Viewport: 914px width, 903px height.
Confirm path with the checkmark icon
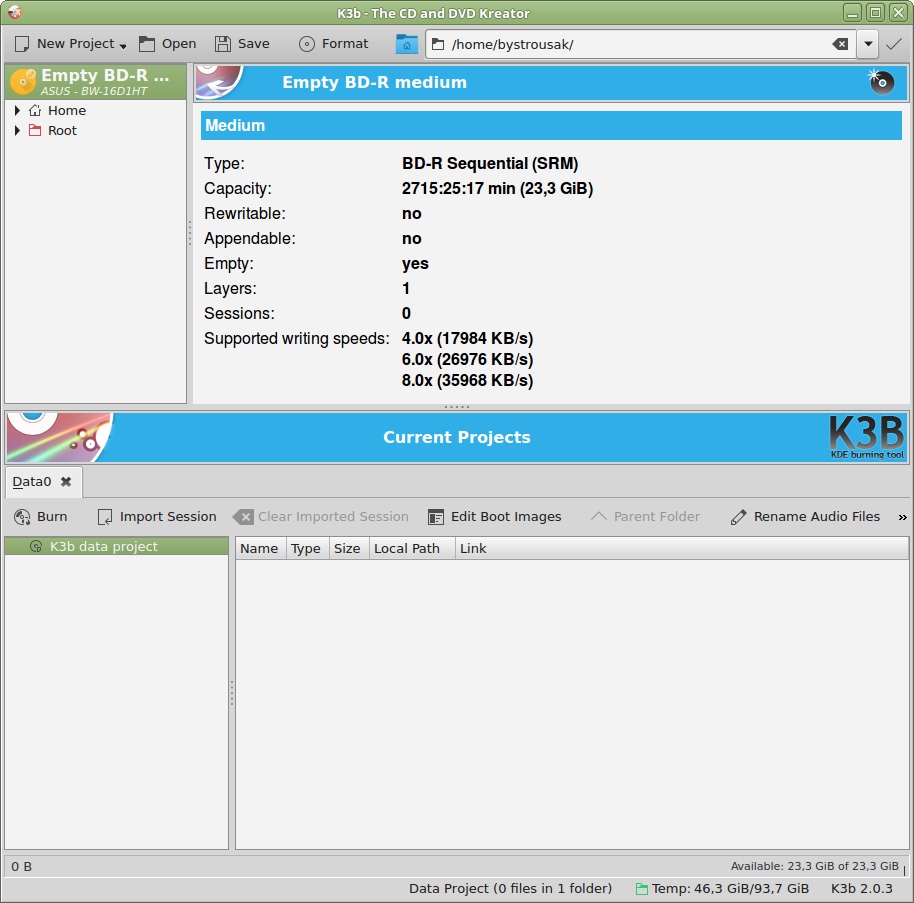[894, 44]
